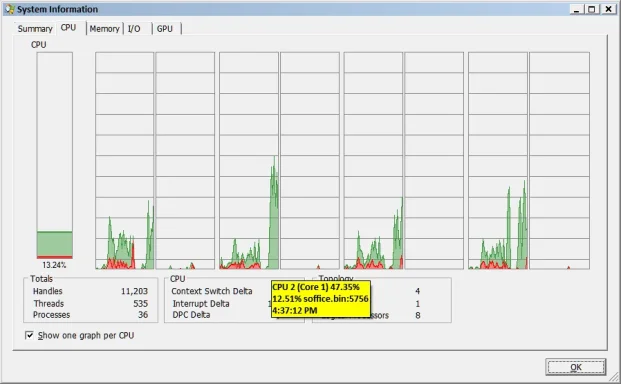
Task: Click the System Information title bar icon
Action: click(10, 9)
